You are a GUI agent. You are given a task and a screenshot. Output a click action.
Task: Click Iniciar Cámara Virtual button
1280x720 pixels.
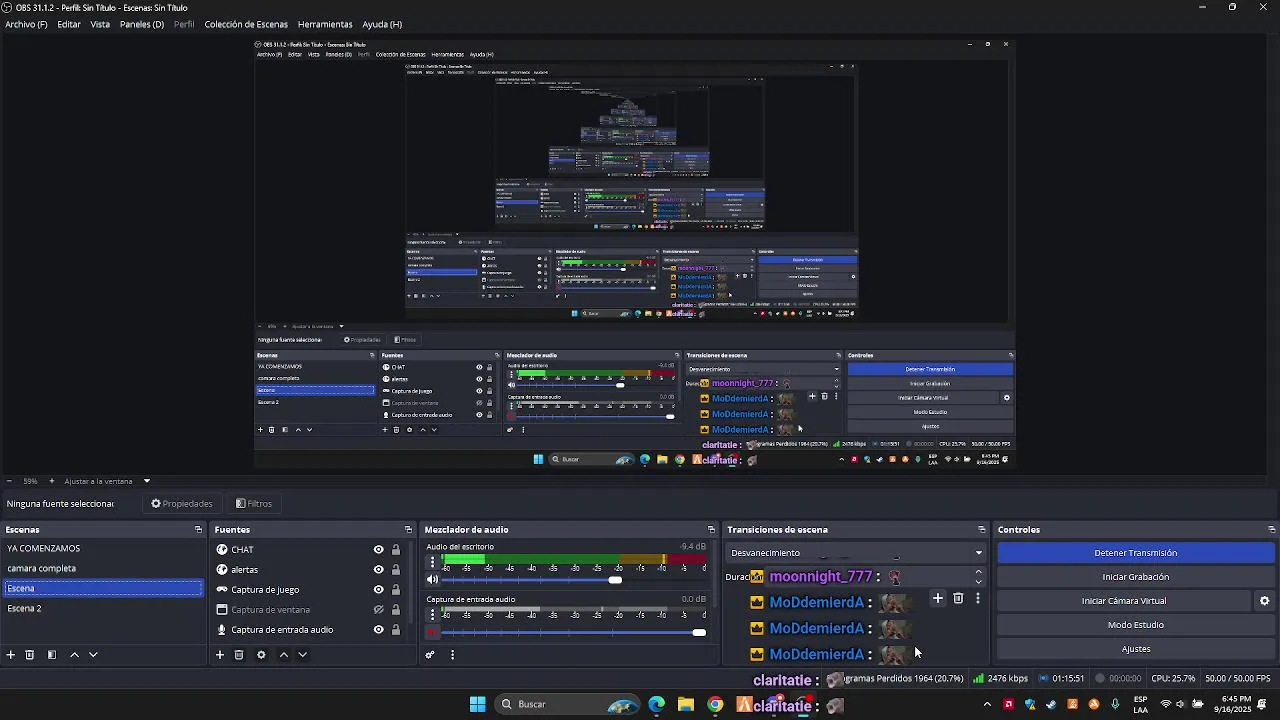pos(1124,601)
